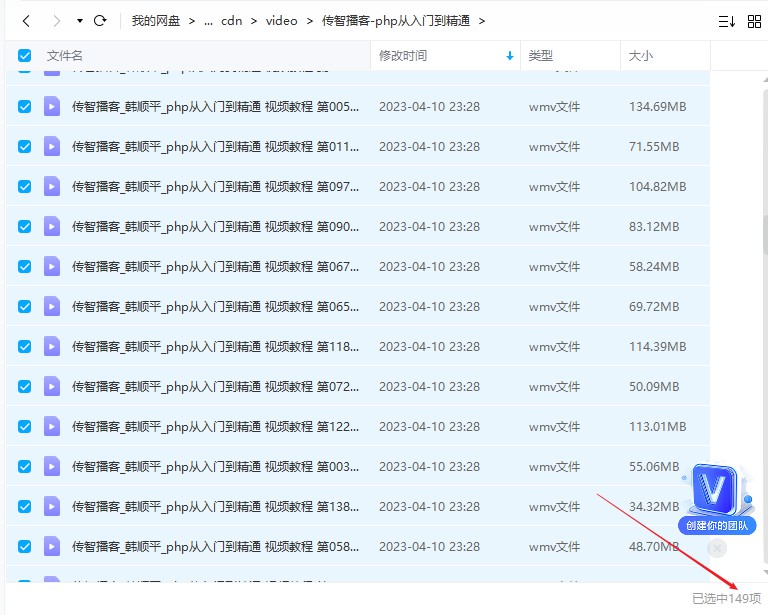This screenshot has width=768, height=615.
Task: Open 传智播客-php从入门到精通 breadcrumb
Action: 396,21
